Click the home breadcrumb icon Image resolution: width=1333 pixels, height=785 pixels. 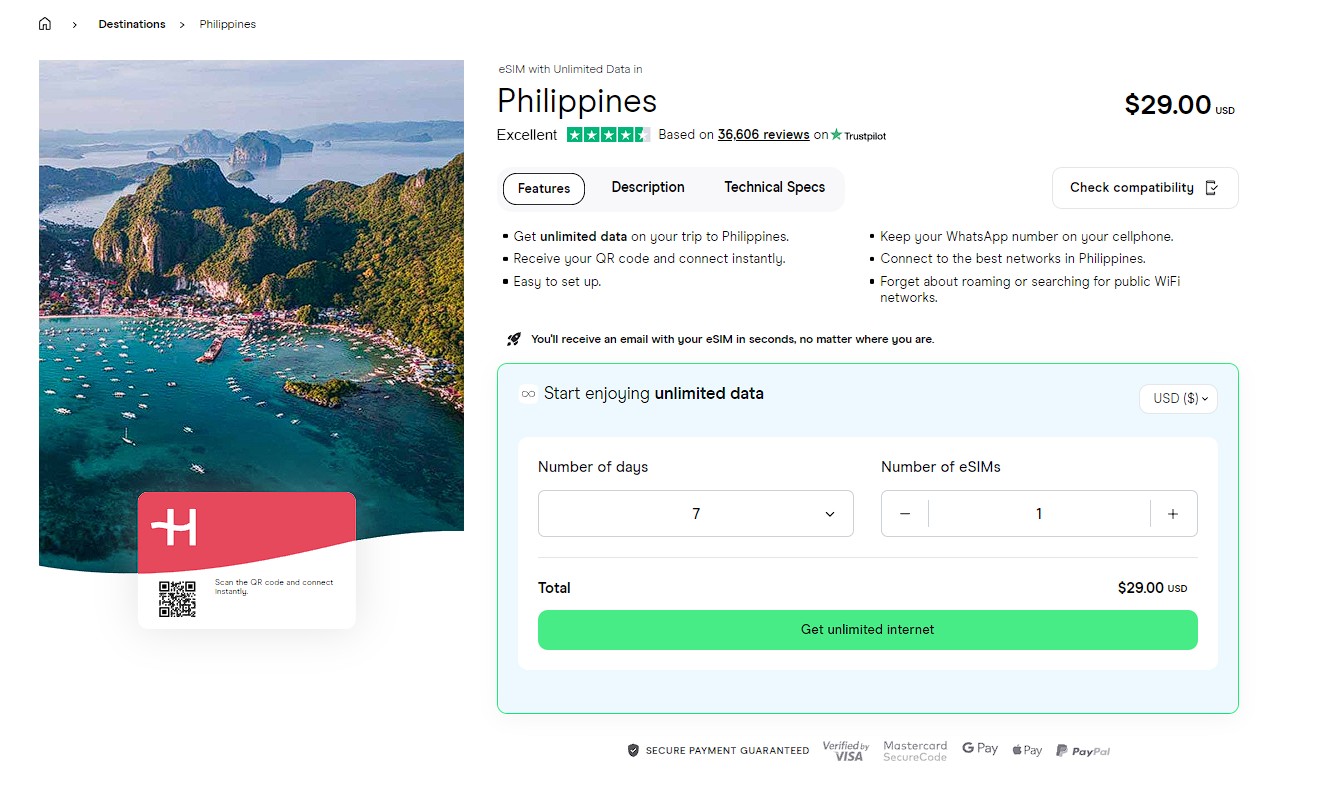pos(44,22)
